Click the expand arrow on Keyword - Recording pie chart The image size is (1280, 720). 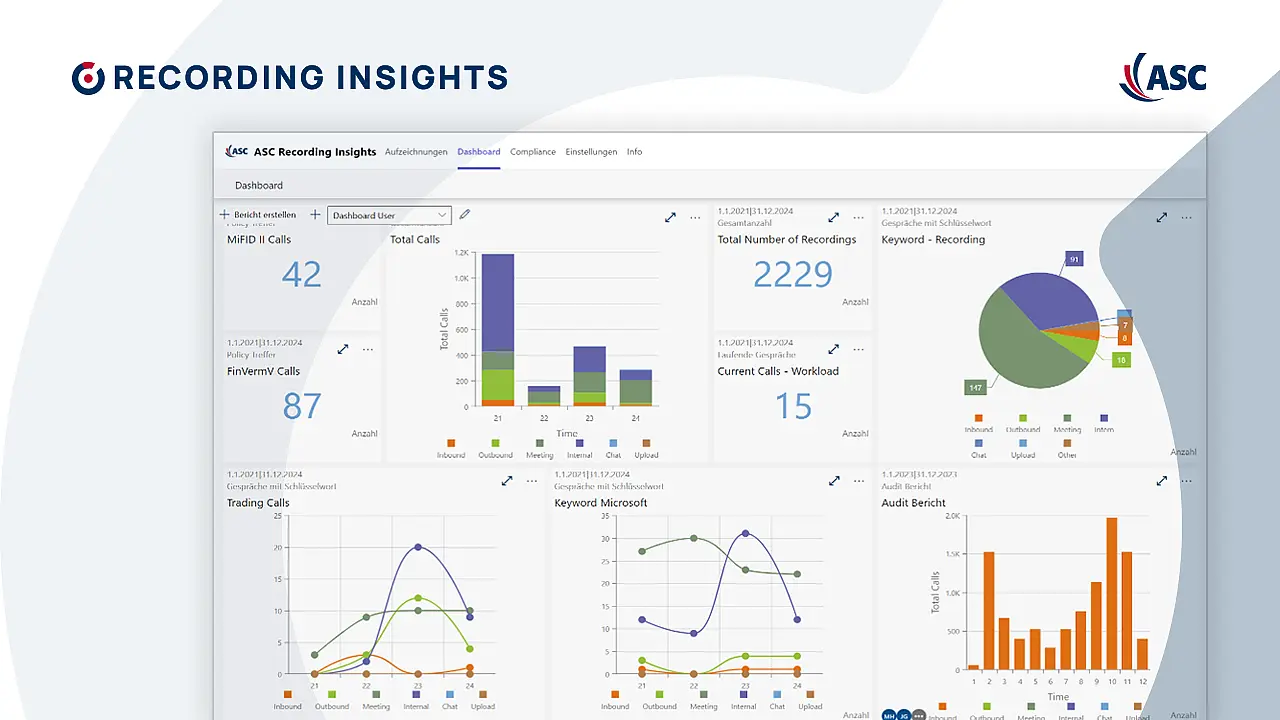pos(1162,217)
